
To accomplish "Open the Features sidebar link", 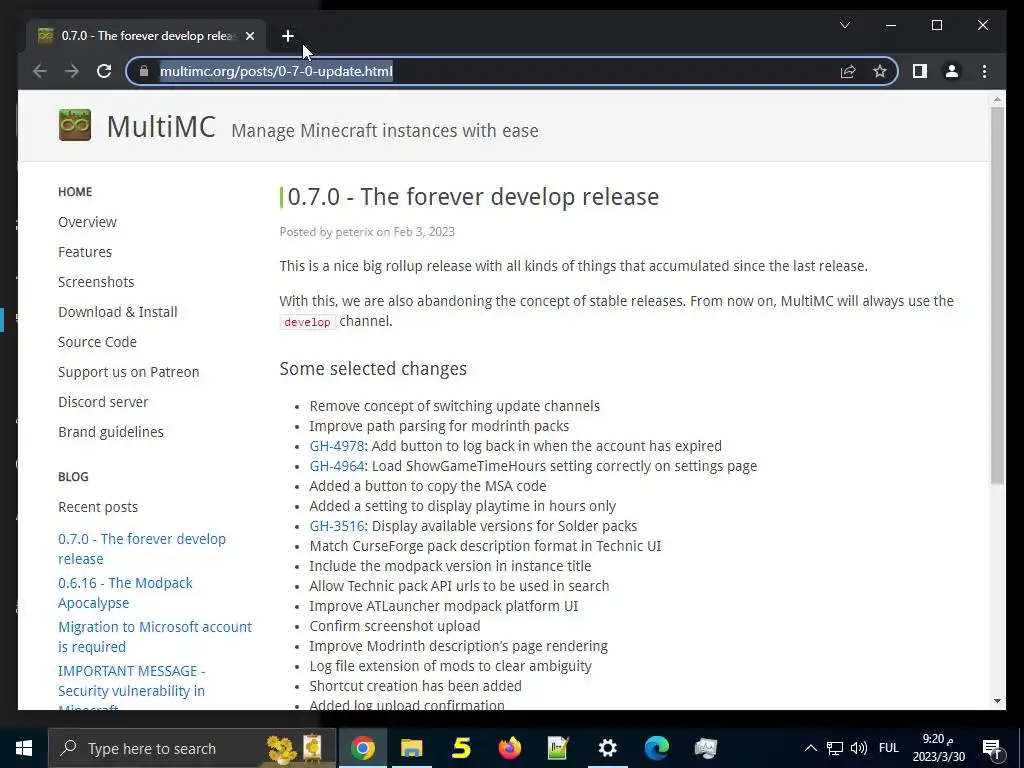I will (85, 252).
